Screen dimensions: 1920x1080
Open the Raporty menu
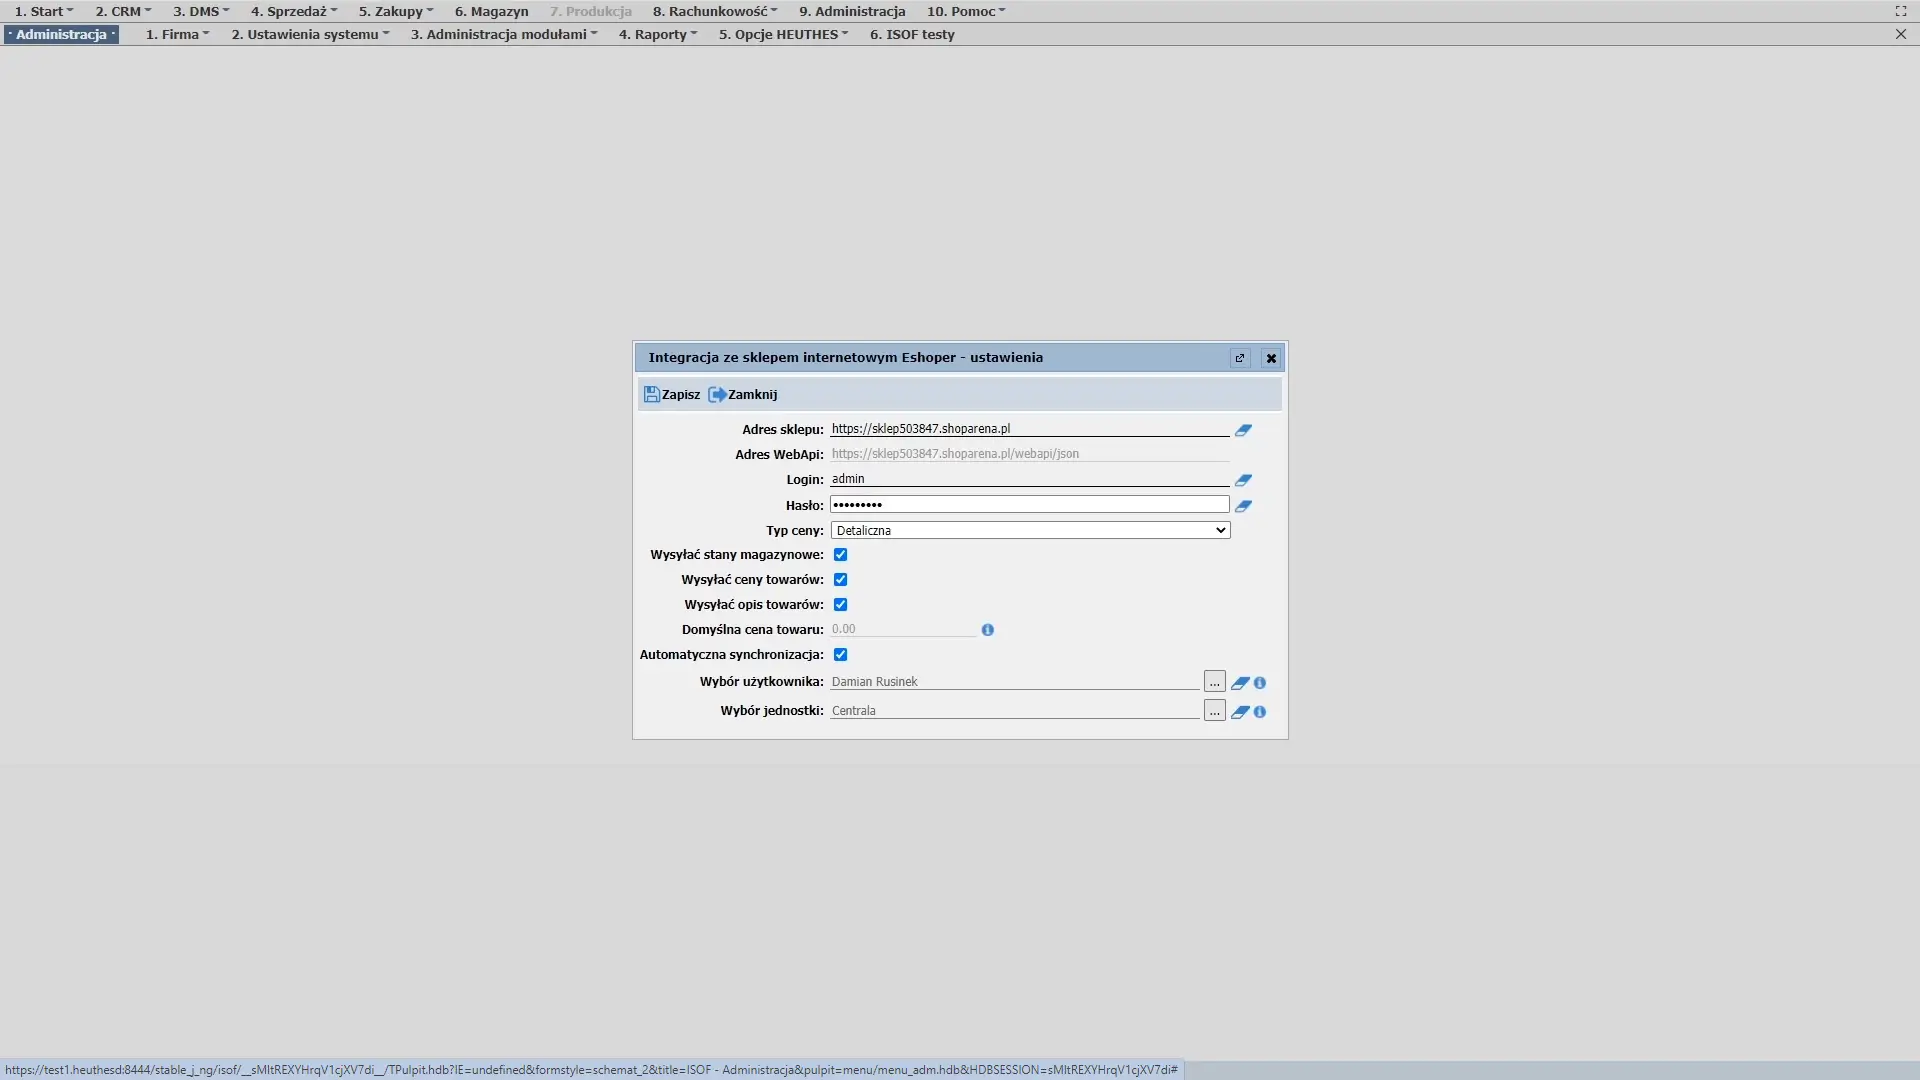tap(658, 34)
